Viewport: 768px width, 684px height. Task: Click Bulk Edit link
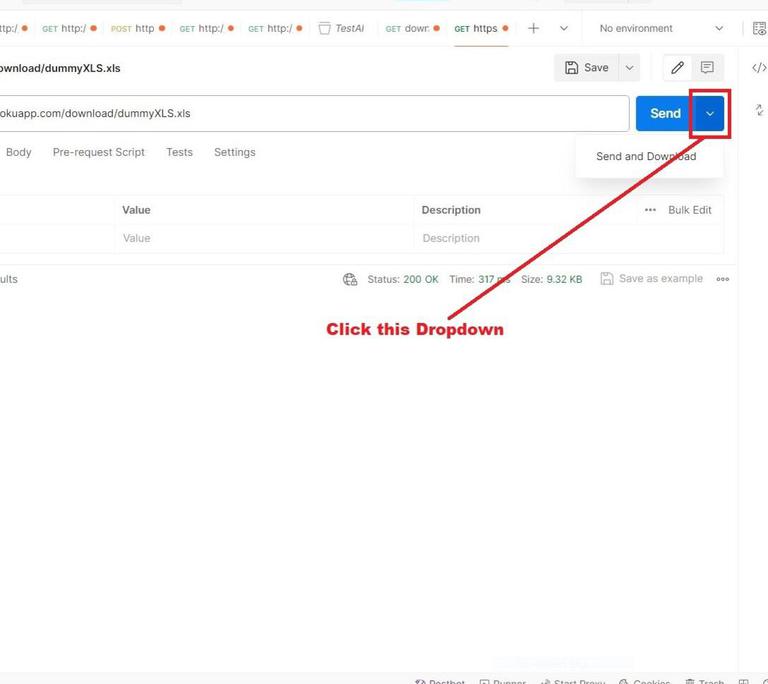coord(690,210)
